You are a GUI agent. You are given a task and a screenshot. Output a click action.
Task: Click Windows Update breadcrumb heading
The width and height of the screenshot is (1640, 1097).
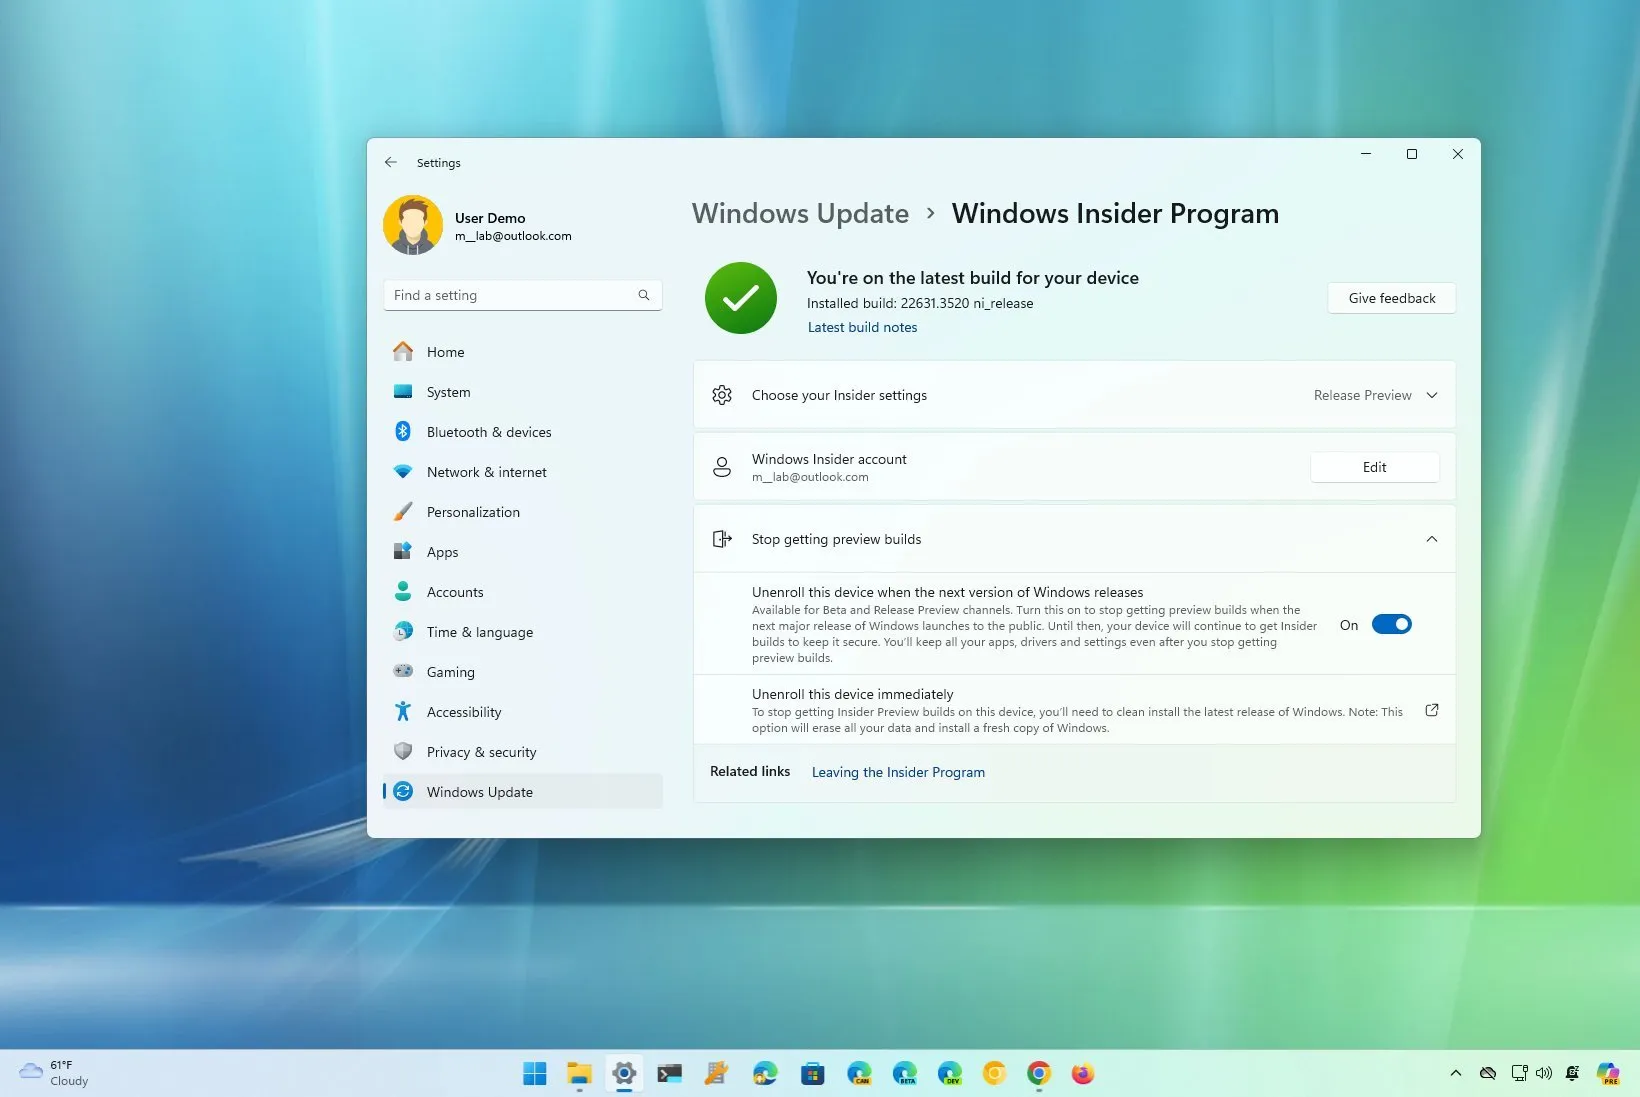click(x=800, y=213)
